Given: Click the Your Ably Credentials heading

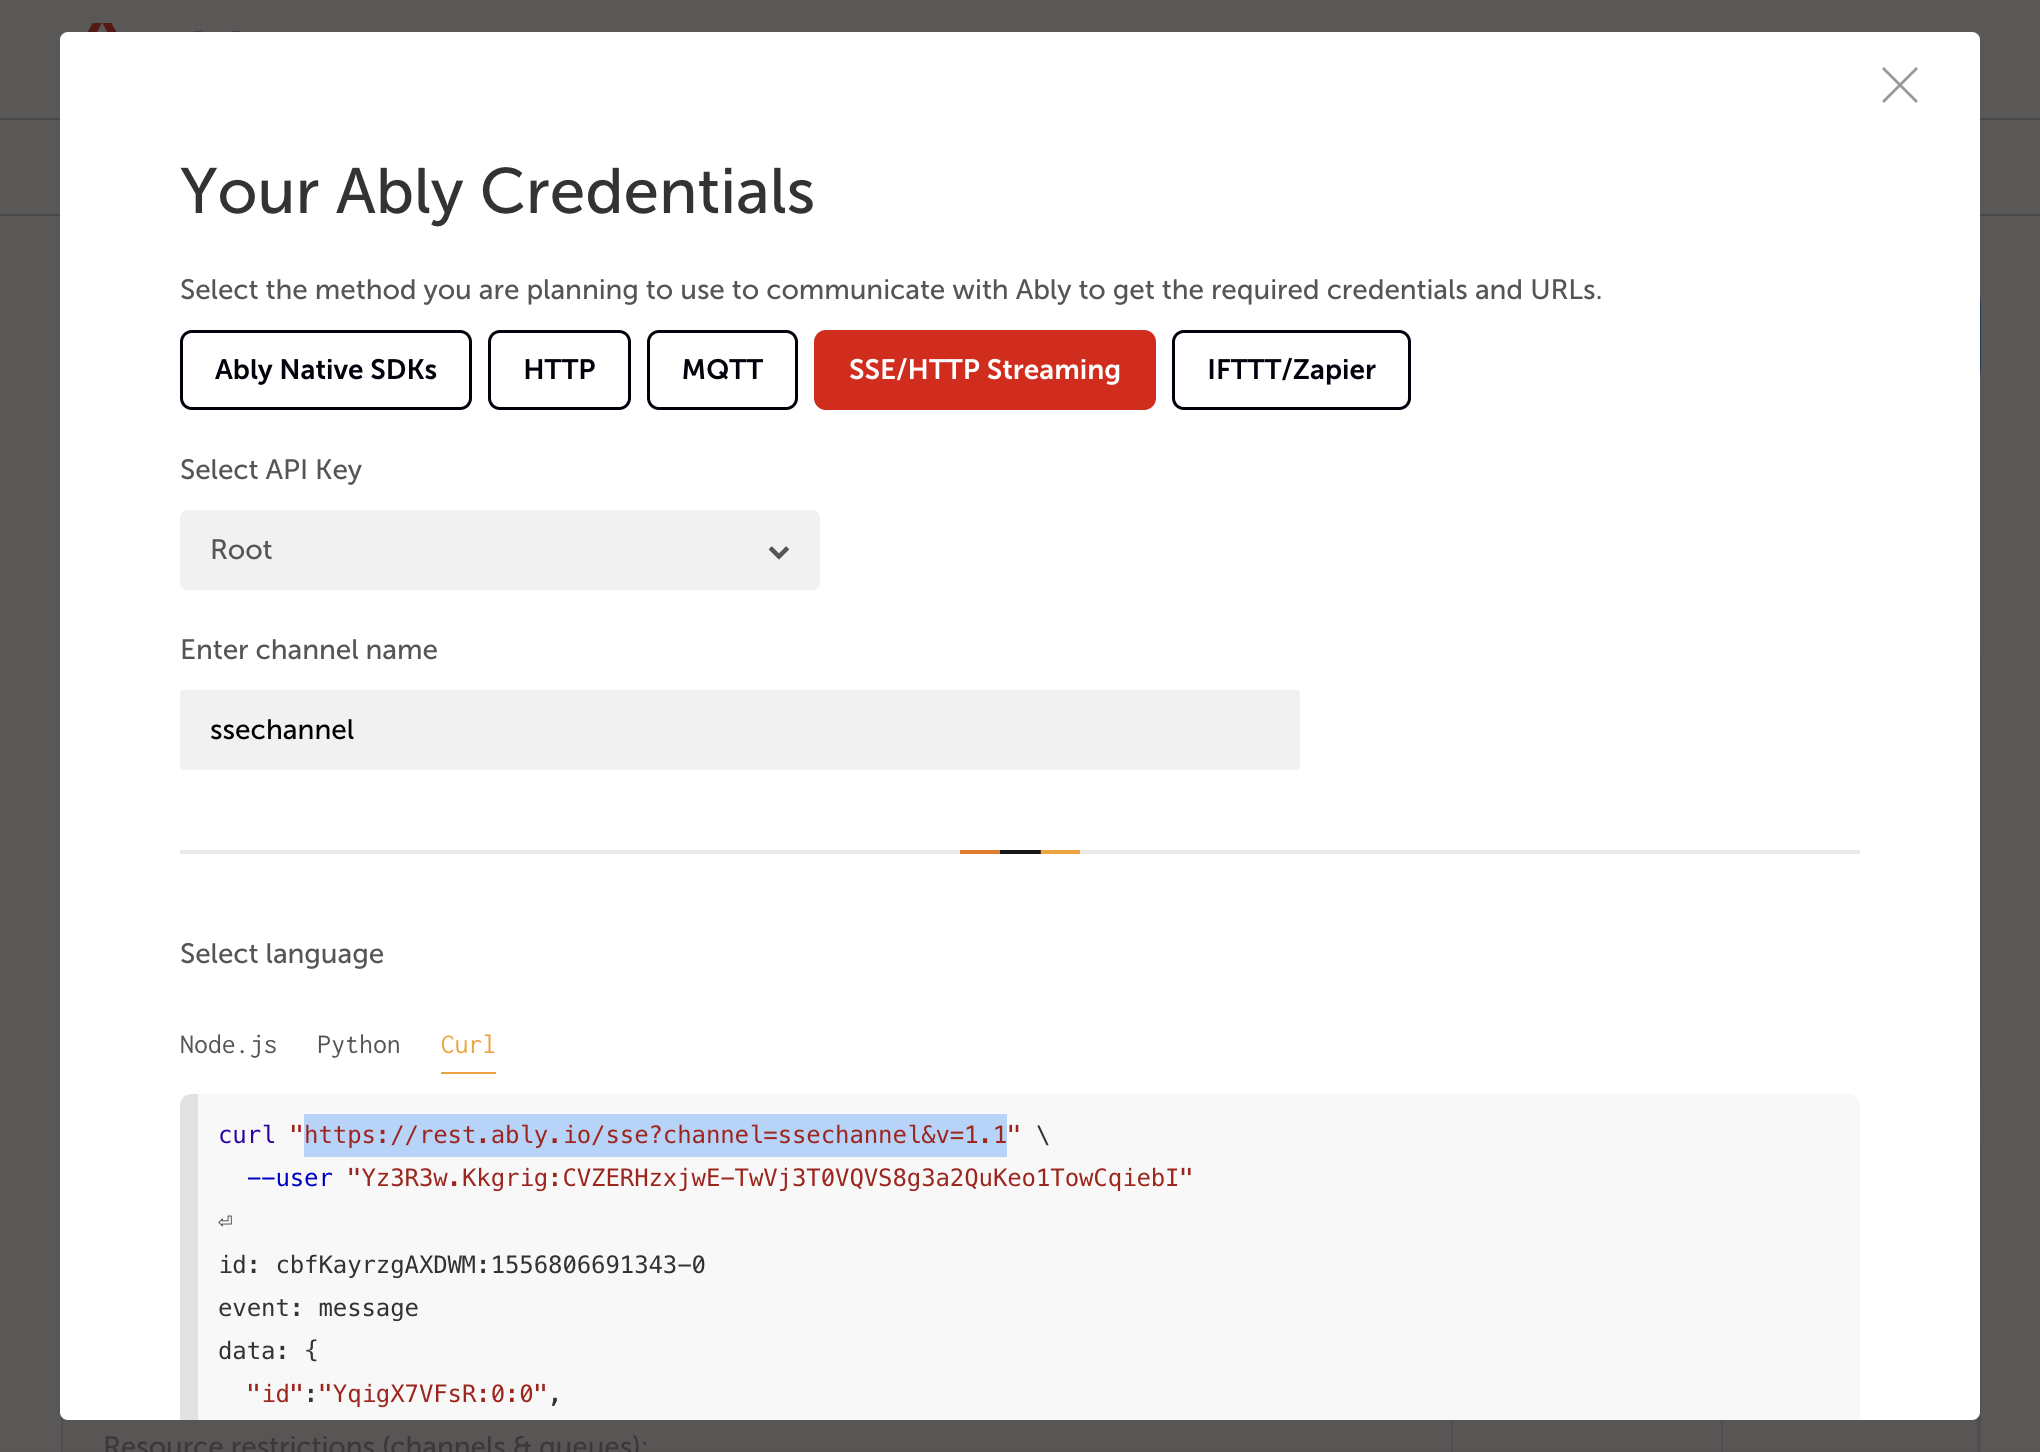Looking at the screenshot, I should [x=497, y=191].
